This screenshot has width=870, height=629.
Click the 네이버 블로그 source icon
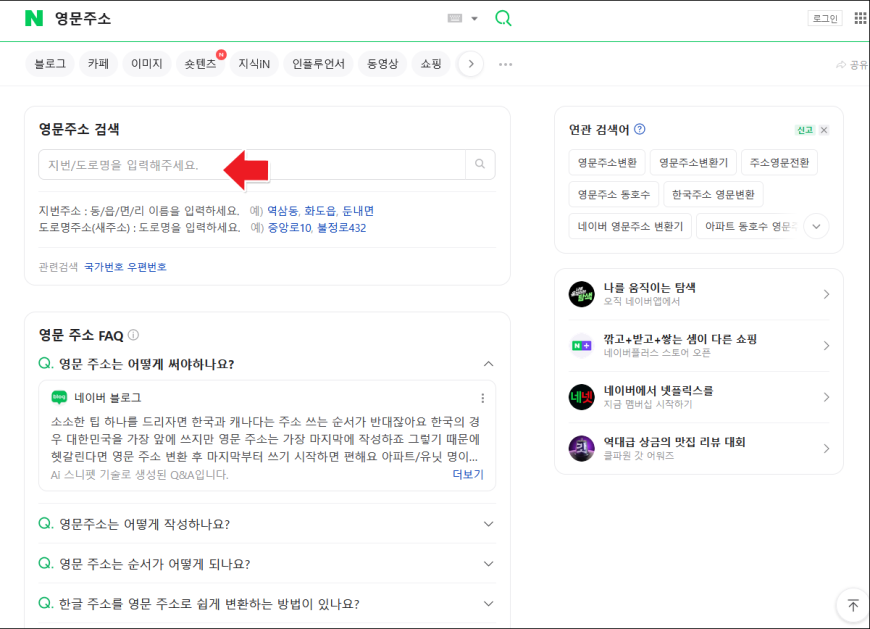point(59,397)
